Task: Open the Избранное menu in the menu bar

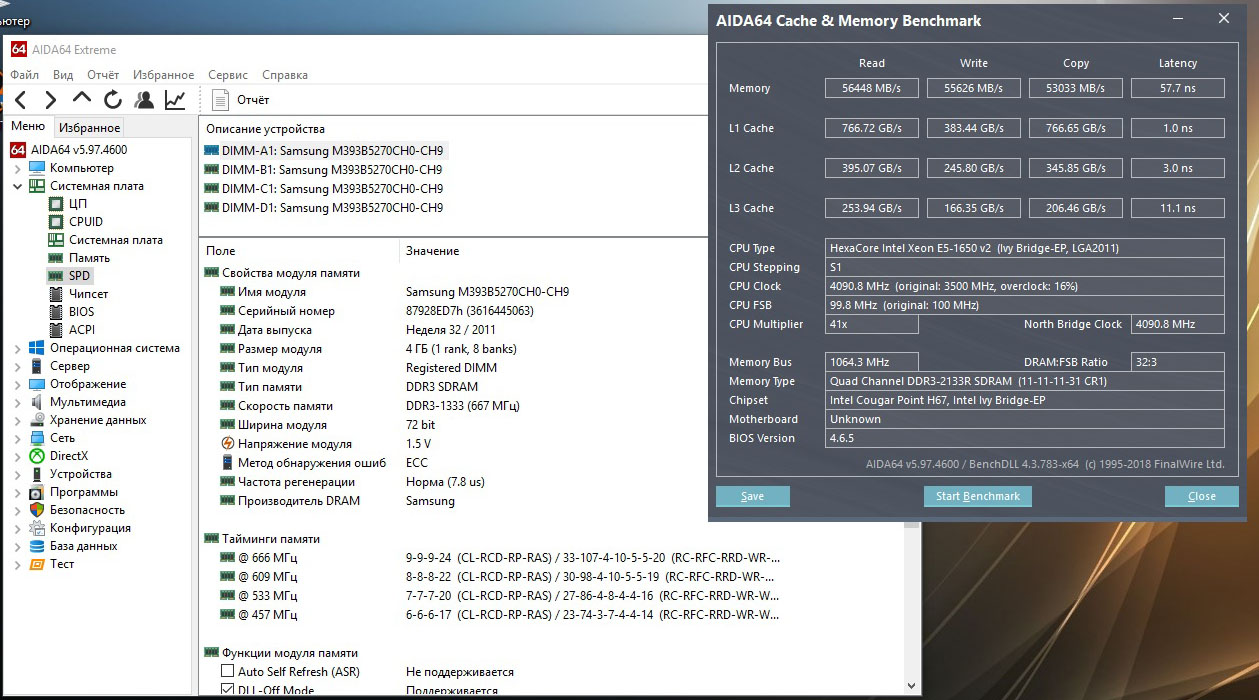Action: 163,75
